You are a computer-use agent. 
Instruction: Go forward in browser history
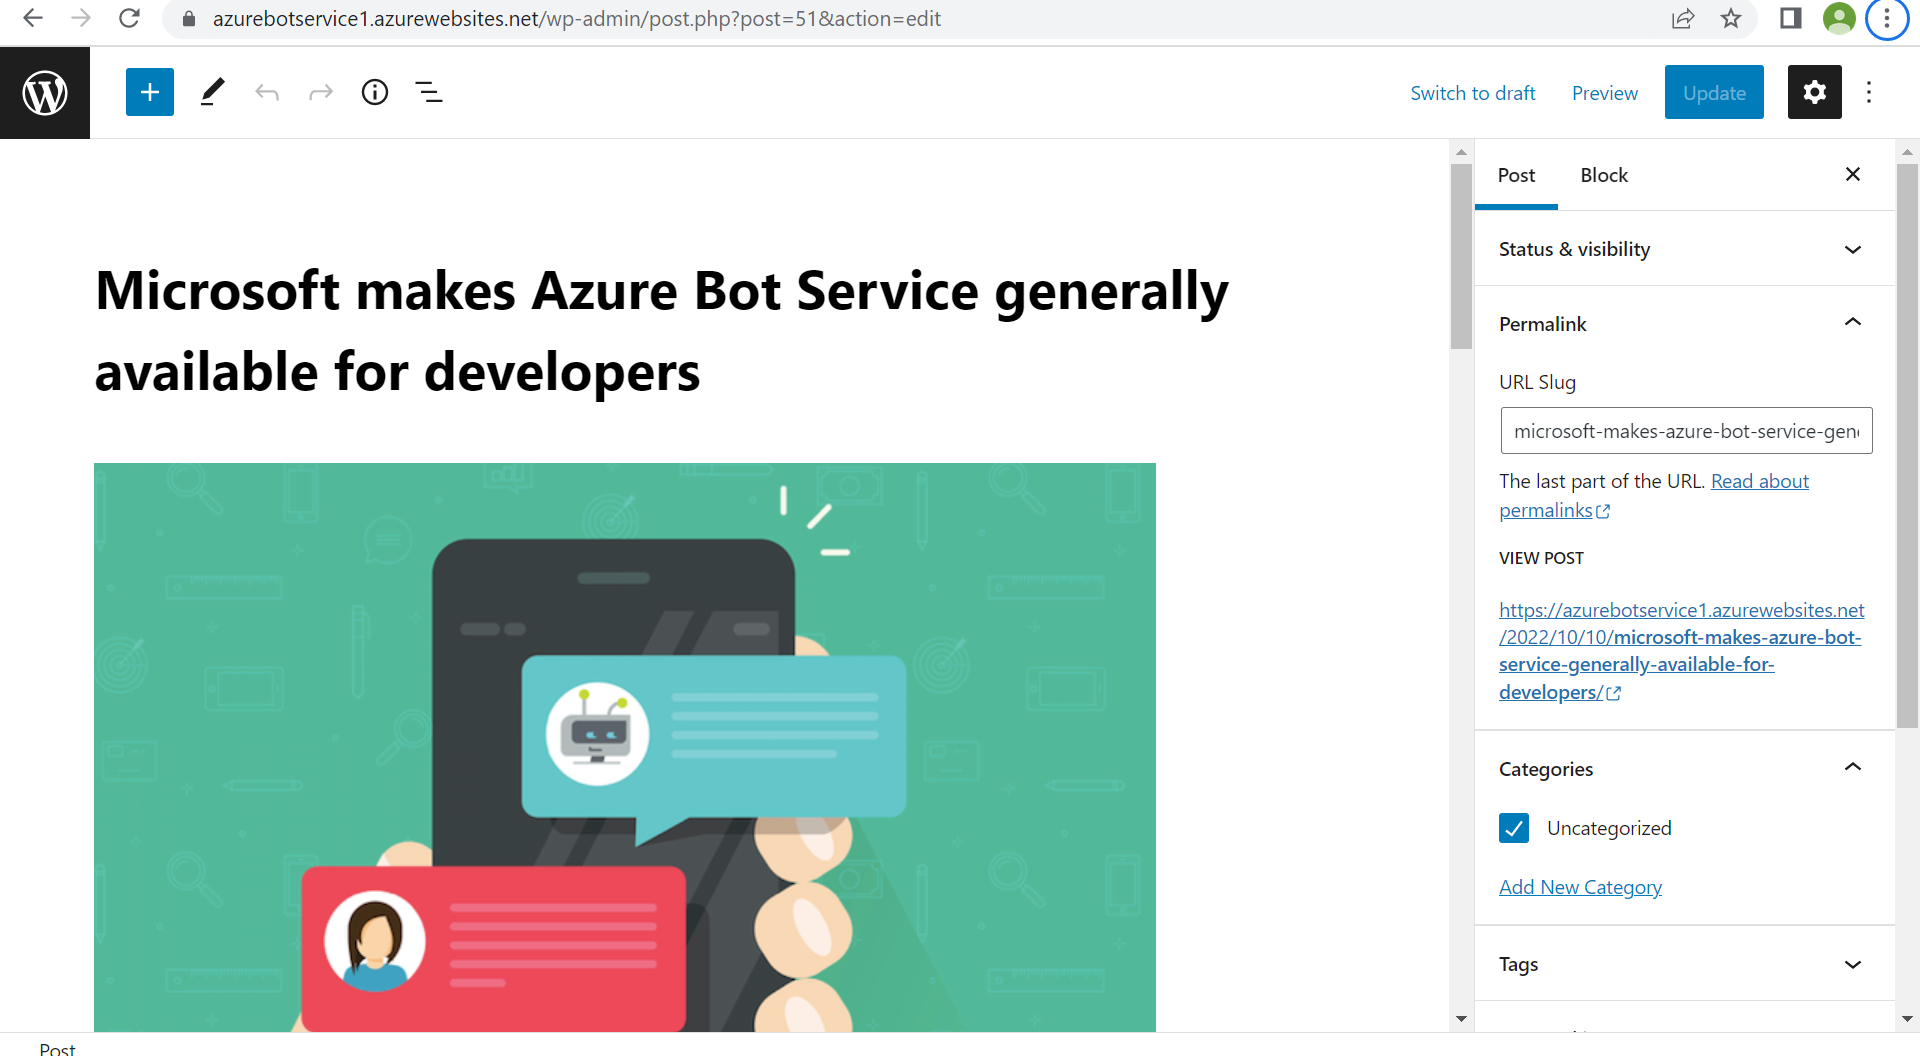click(81, 18)
